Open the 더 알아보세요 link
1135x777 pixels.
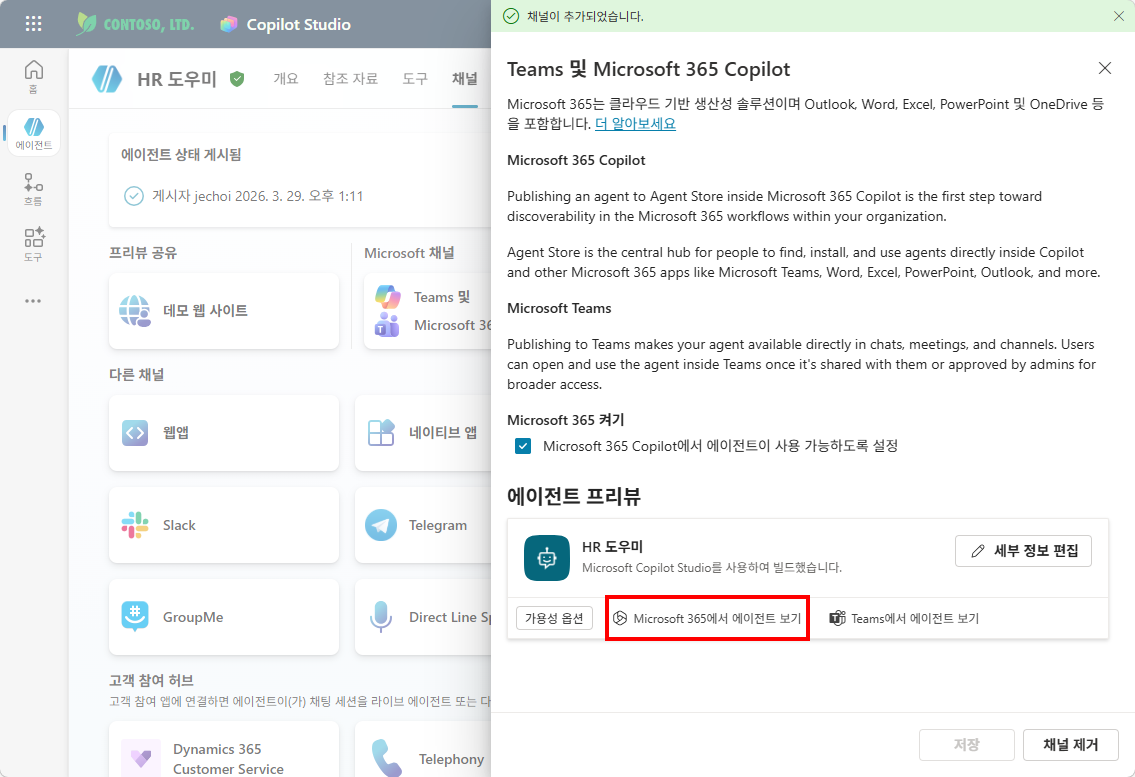pos(635,124)
